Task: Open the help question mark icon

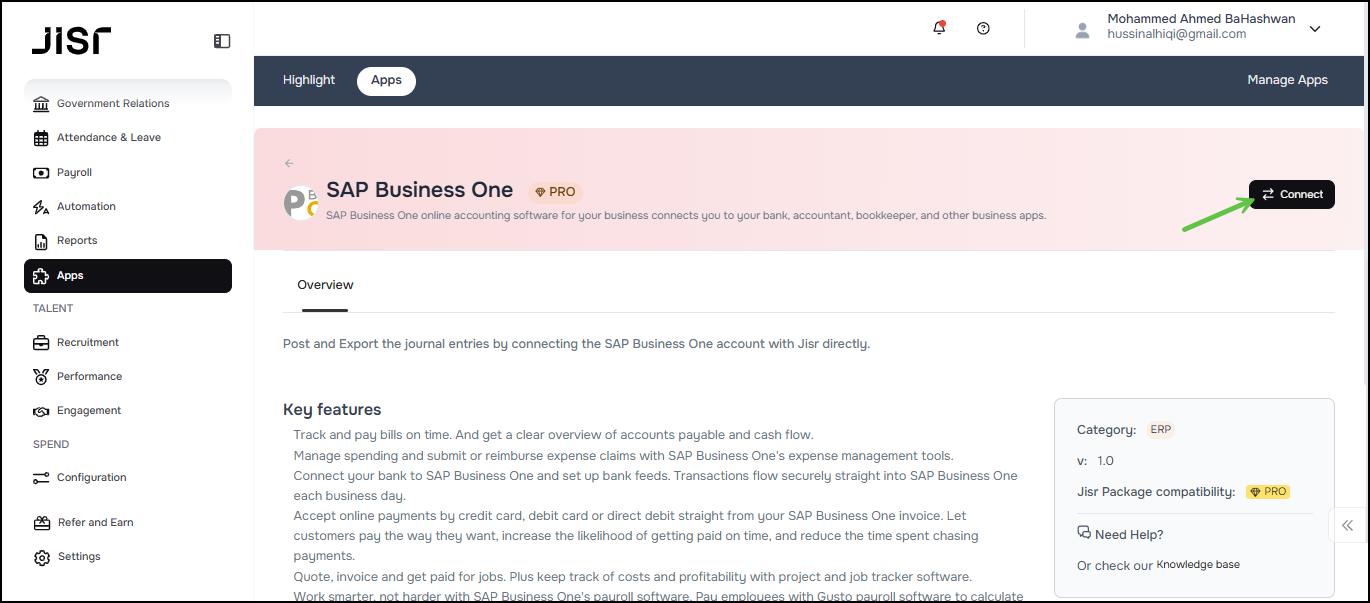Action: (x=983, y=28)
